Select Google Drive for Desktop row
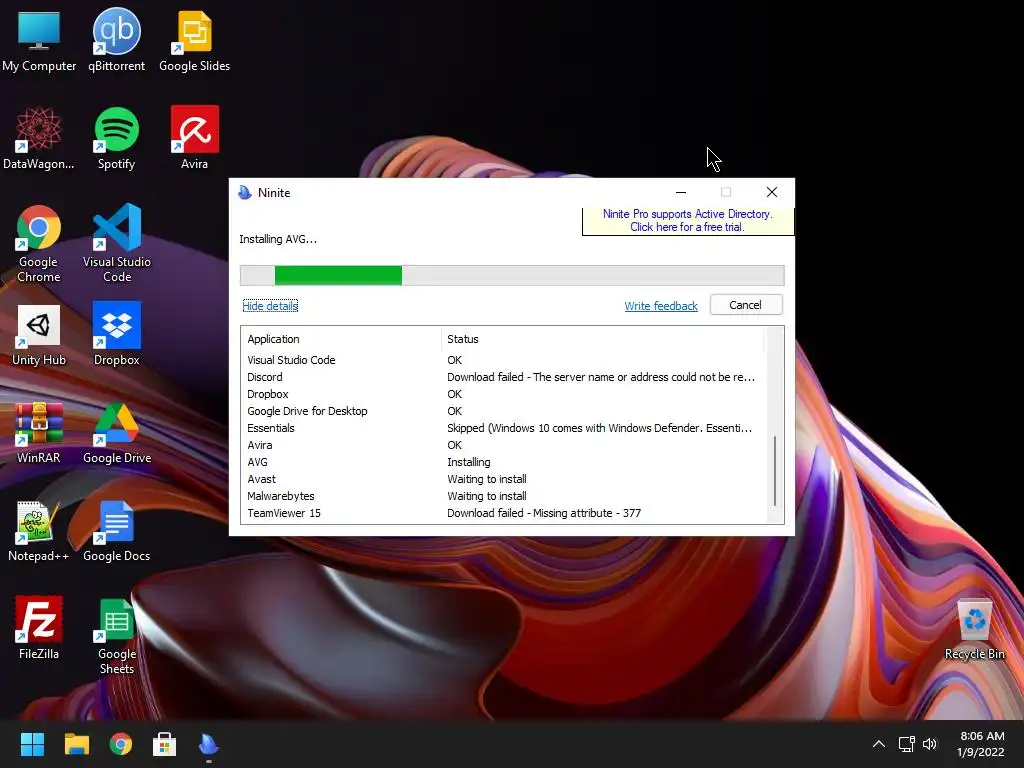Screen dimensions: 1024x768 click(x=503, y=411)
